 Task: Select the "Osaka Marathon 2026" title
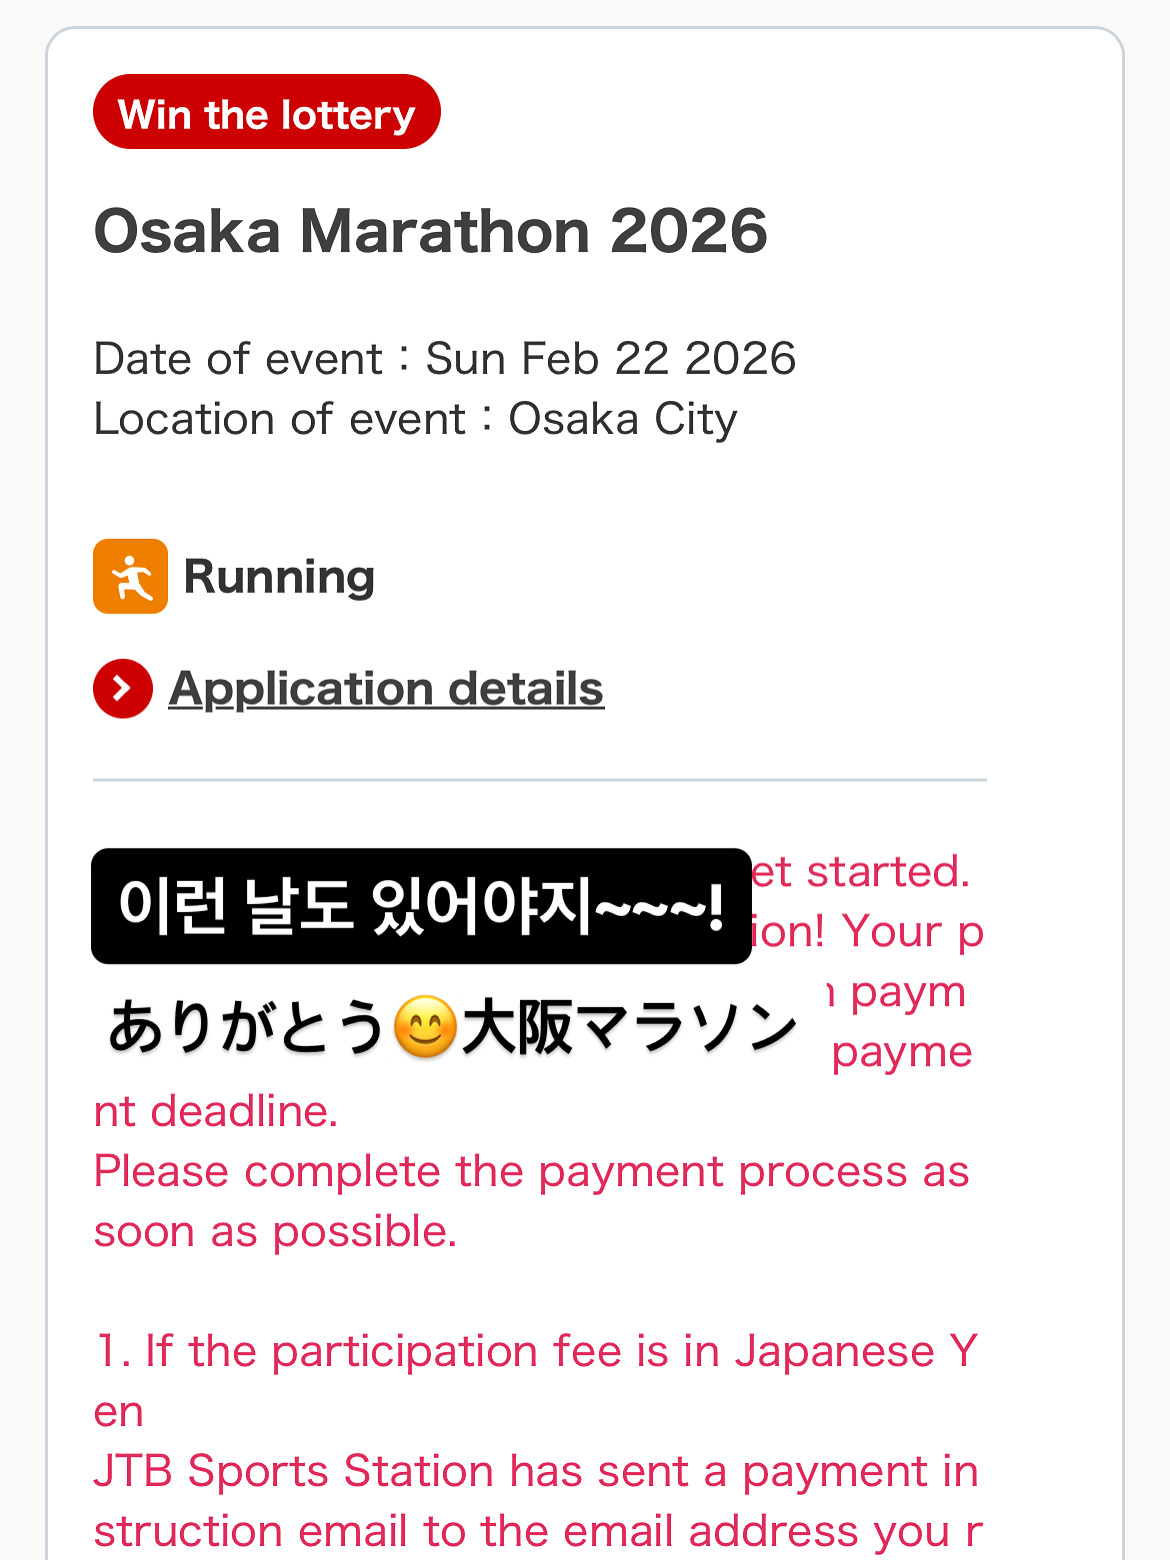[x=430, y=231]
